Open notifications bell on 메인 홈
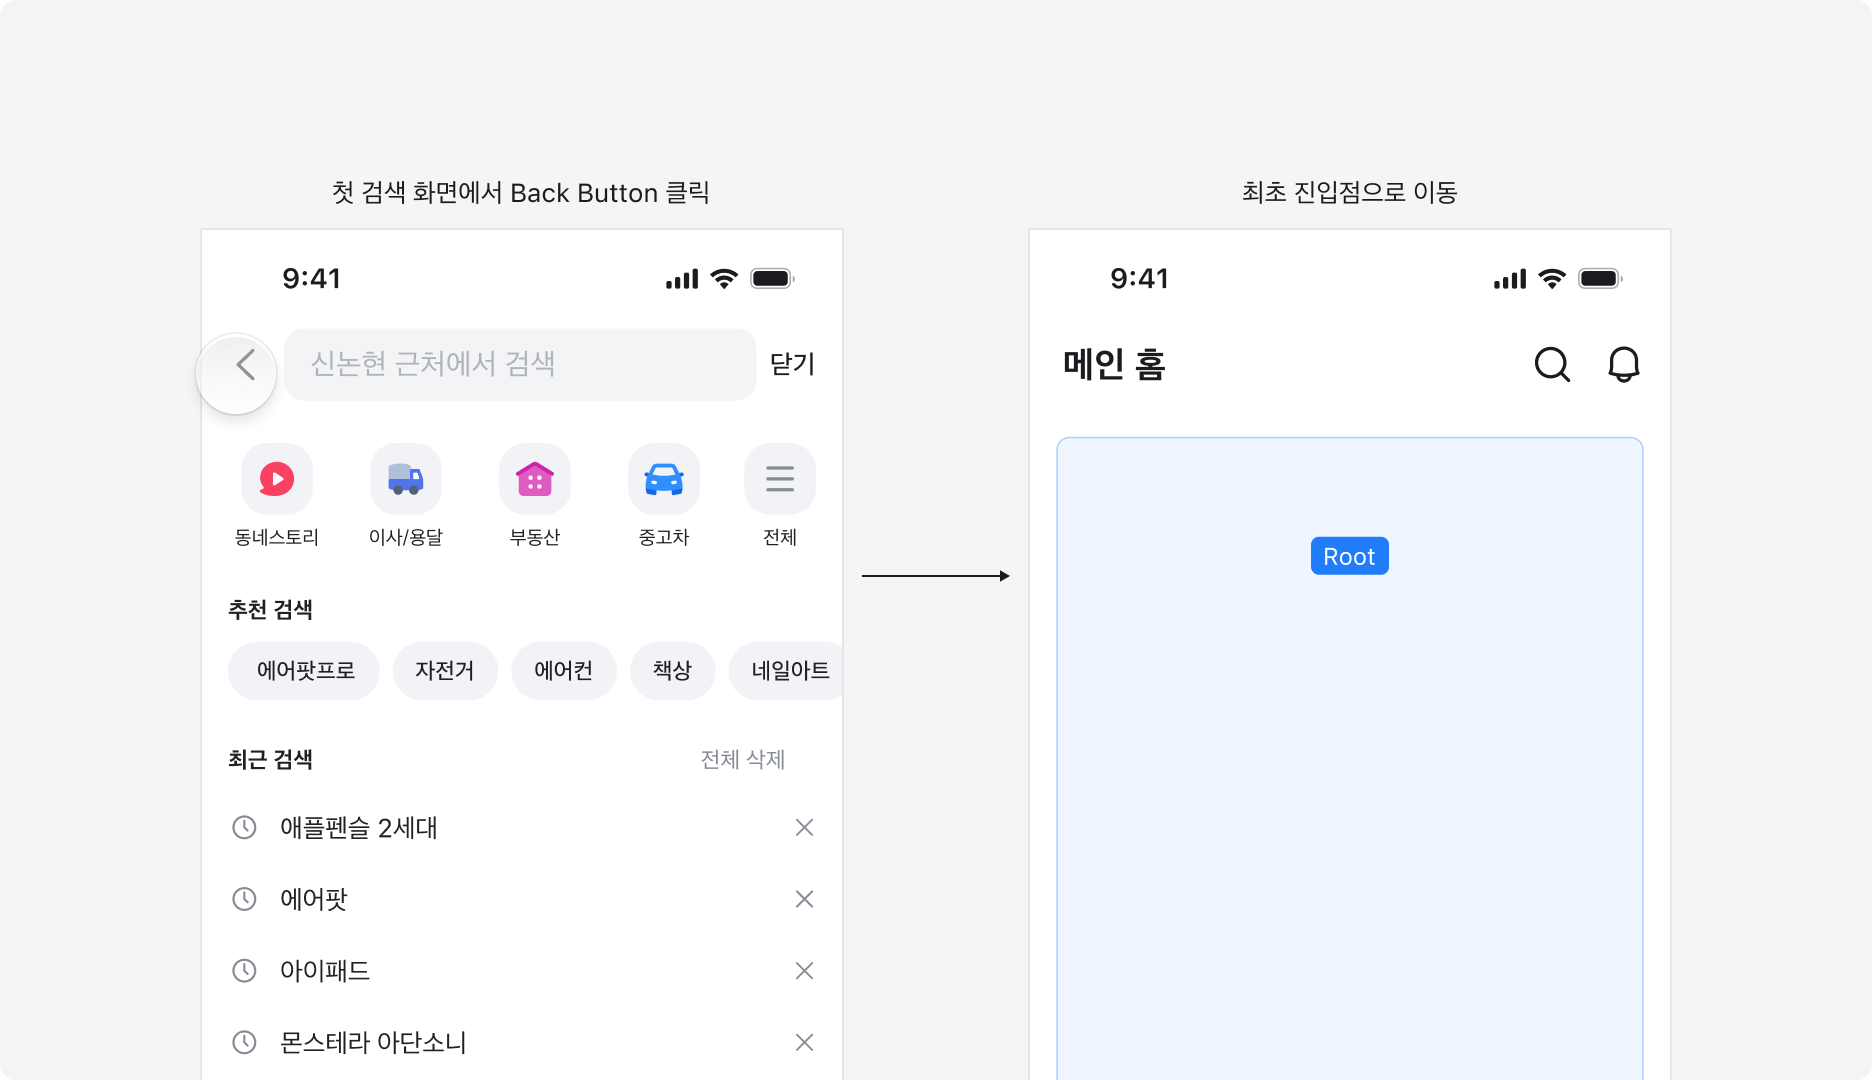 1624,365
